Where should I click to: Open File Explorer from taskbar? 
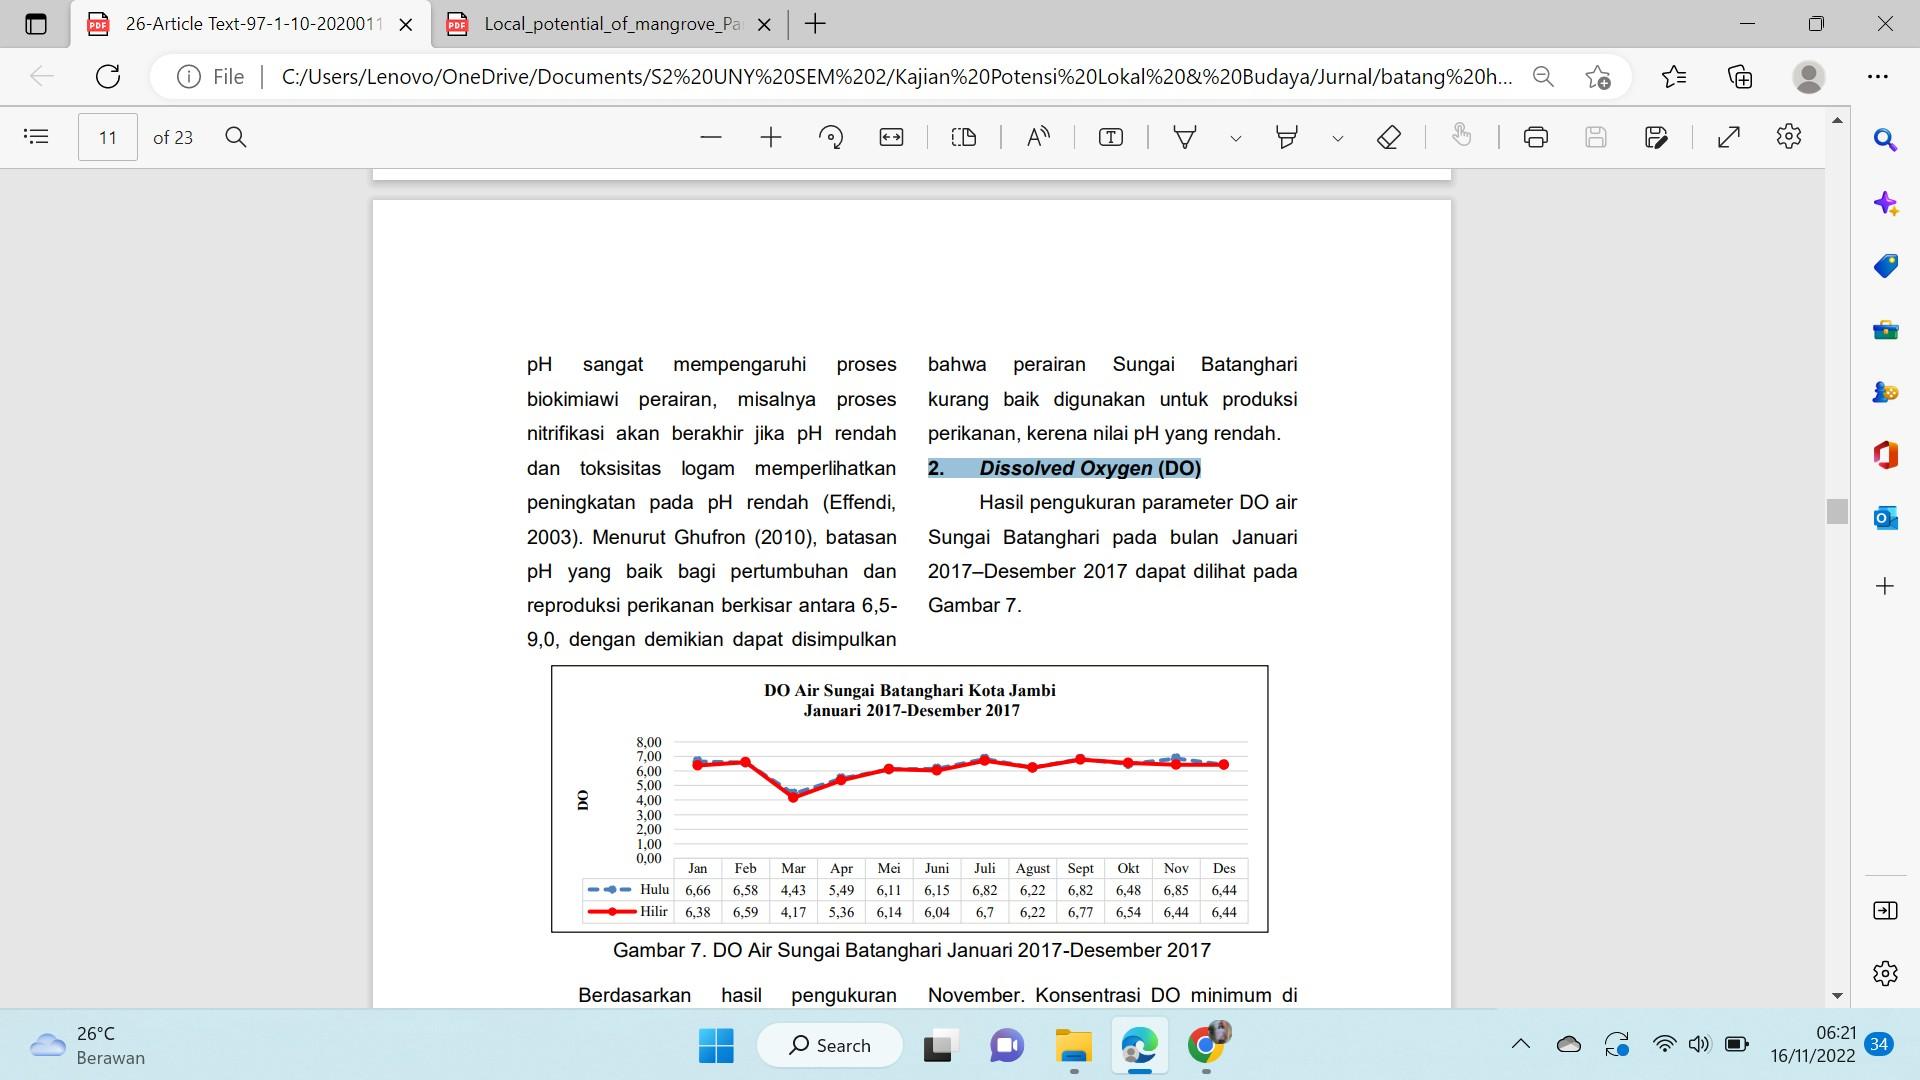point(1073,1045)
